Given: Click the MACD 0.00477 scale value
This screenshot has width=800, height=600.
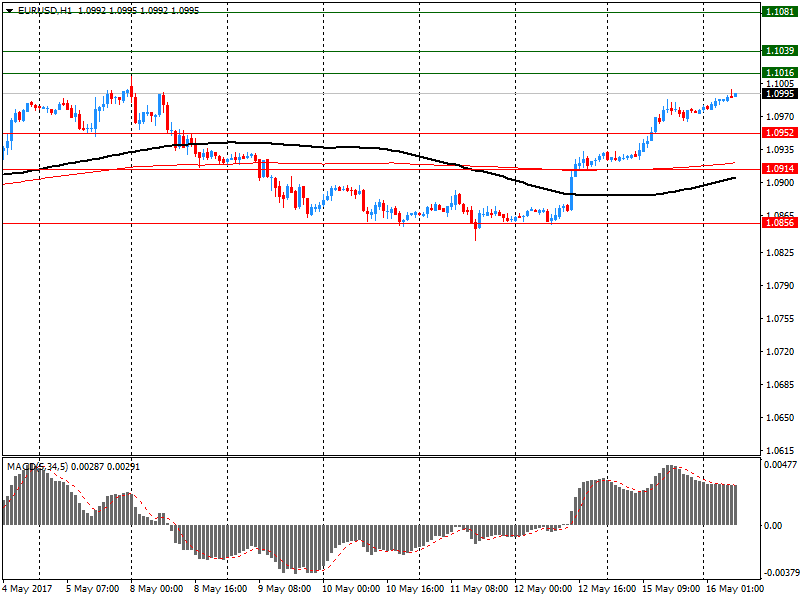Looking at the screenshot, I should (x=780, y=464).
